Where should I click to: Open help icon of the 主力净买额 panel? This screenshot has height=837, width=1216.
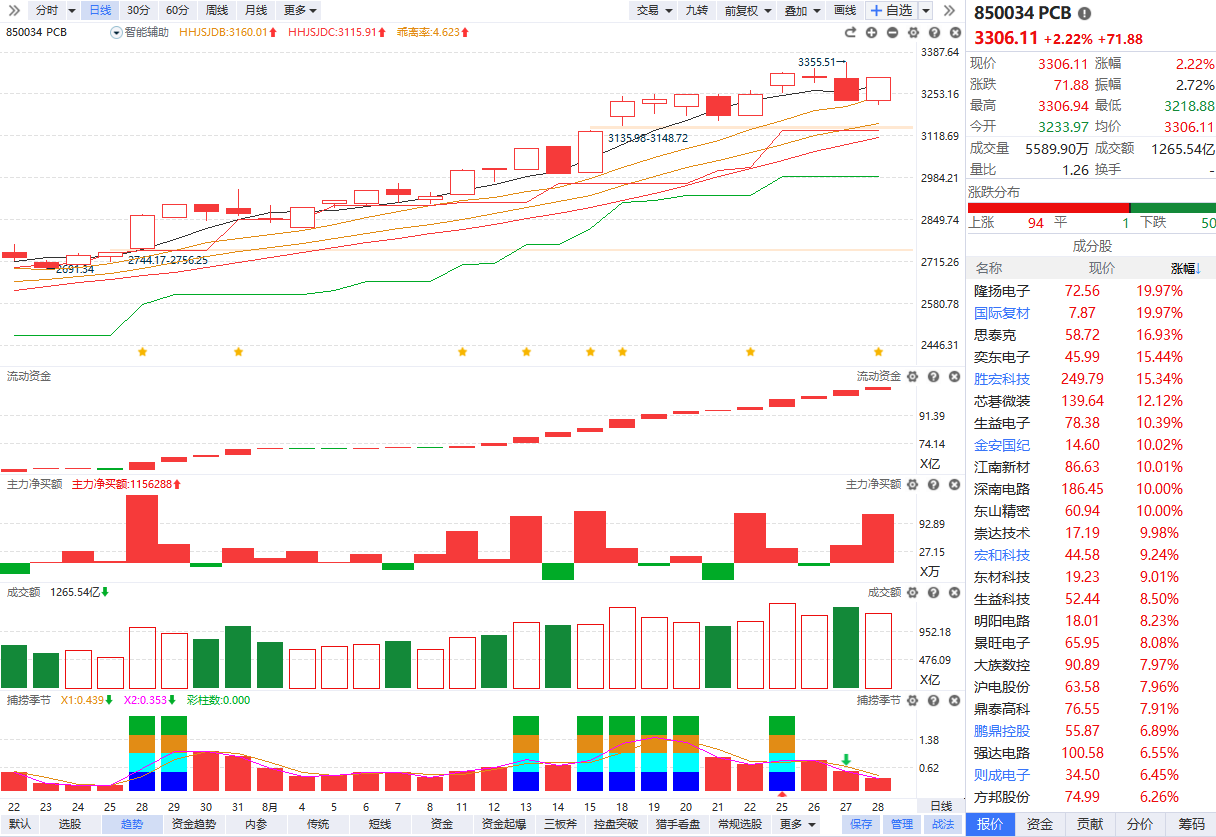pyautogui.click(x=932, y=484)
